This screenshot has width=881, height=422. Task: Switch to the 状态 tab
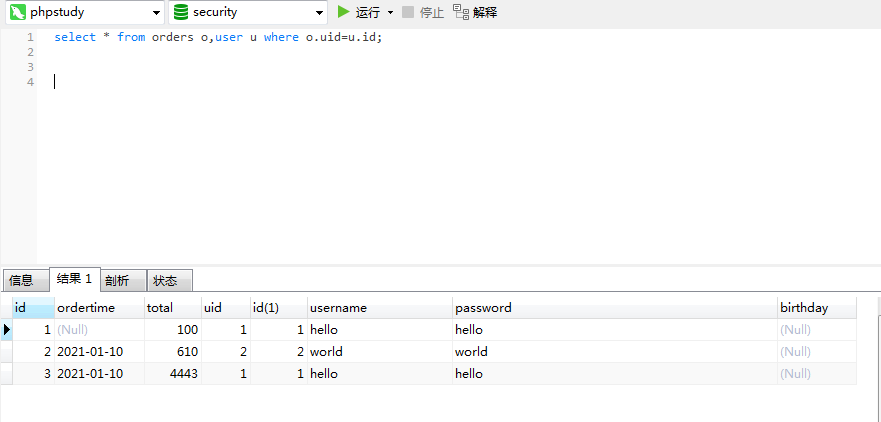pos(169,280)
